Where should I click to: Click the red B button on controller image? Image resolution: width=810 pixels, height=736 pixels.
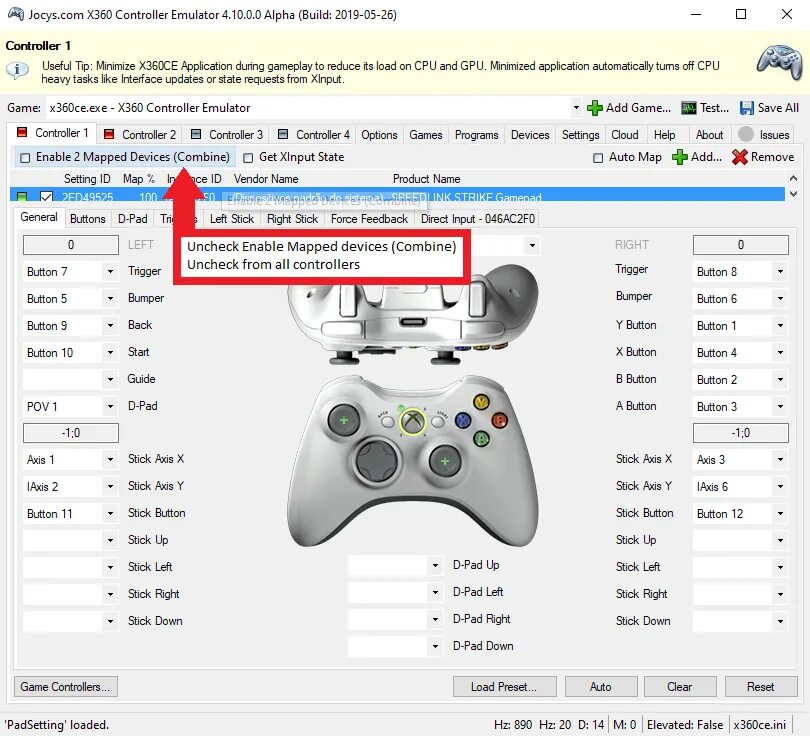click(500, 420)
